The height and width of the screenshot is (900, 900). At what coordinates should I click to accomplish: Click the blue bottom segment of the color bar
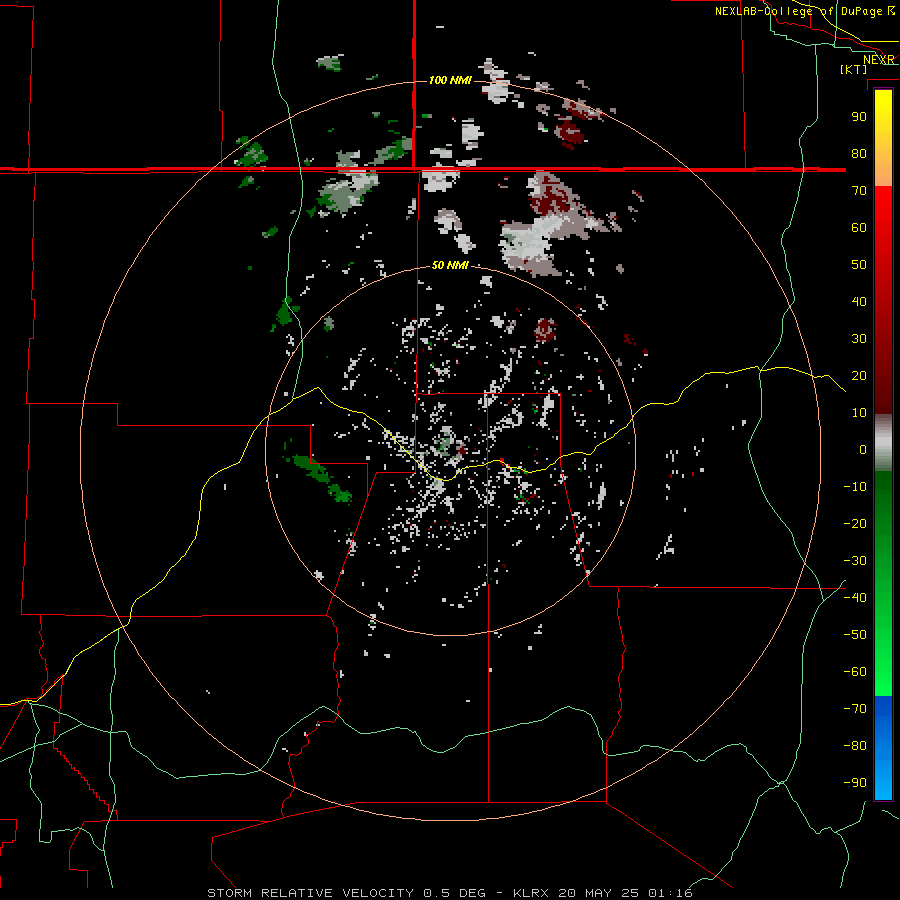point(883,747)
